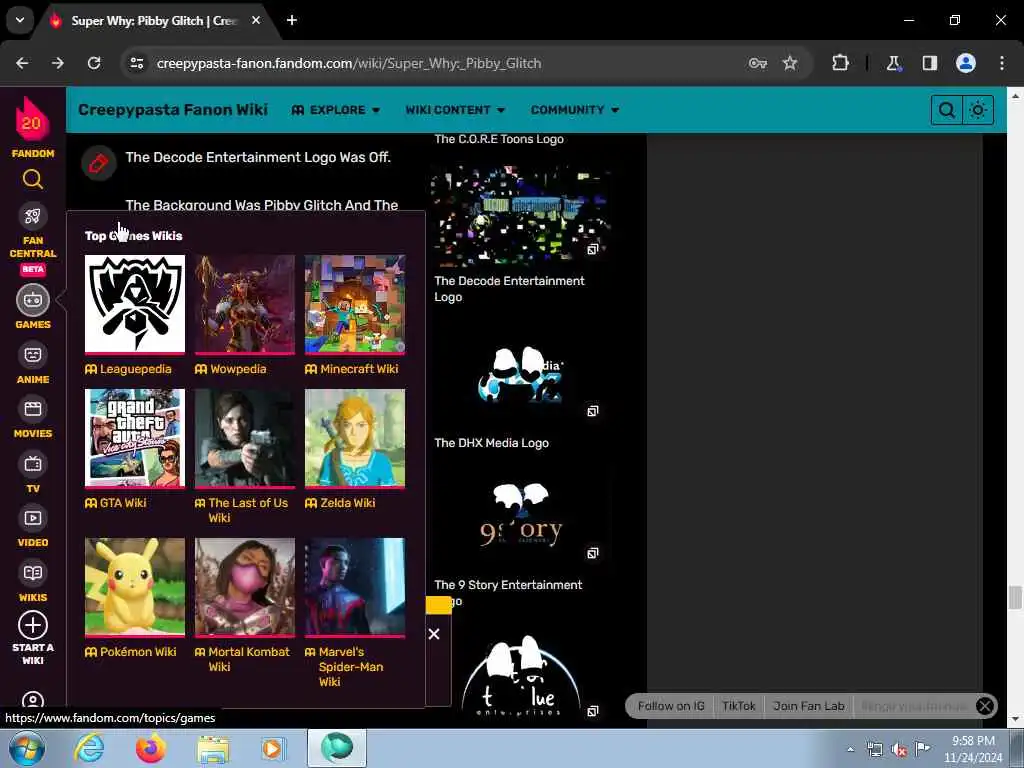Open Fan Central rocket icon
Screen dimensions: 1024x768
[x=33, y=216]
